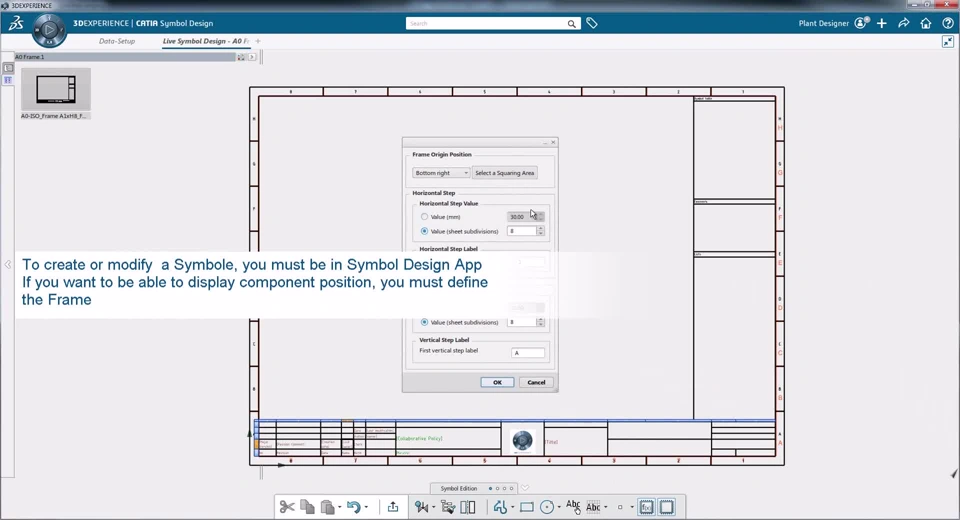Click the Copy tool in the action bar
Image resolution: width=960 pixels, height=520 pixels.
307,507
